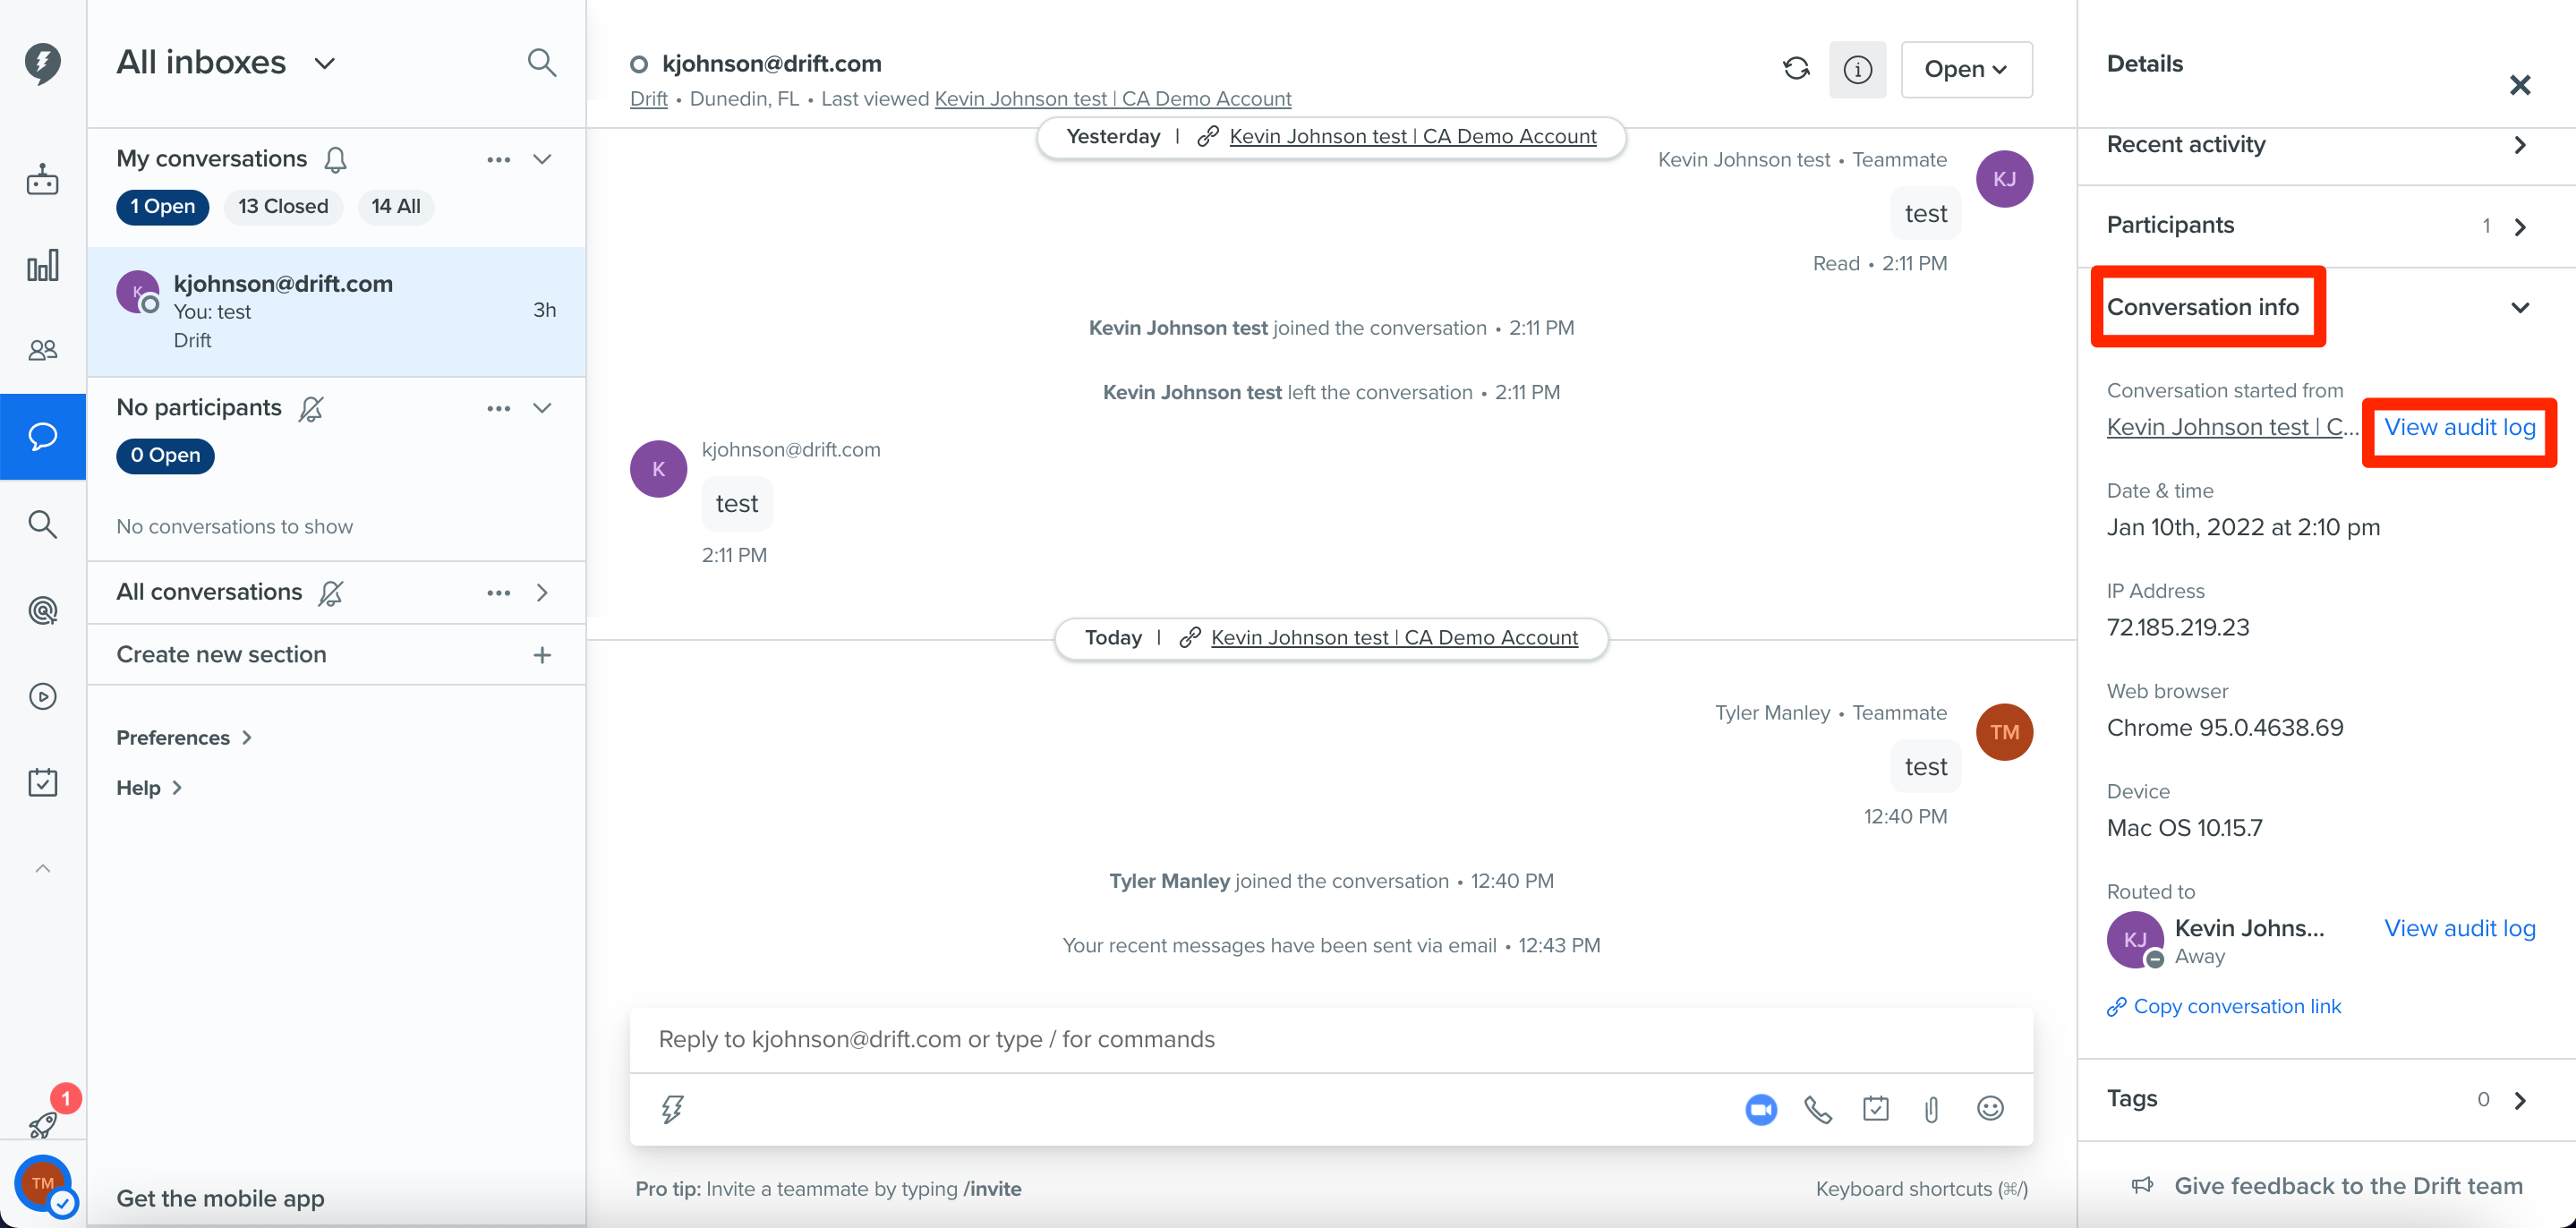Open the reports bar chart icon
Viewport: 2576px width, 1228px height.
click(x=42, y=265)
